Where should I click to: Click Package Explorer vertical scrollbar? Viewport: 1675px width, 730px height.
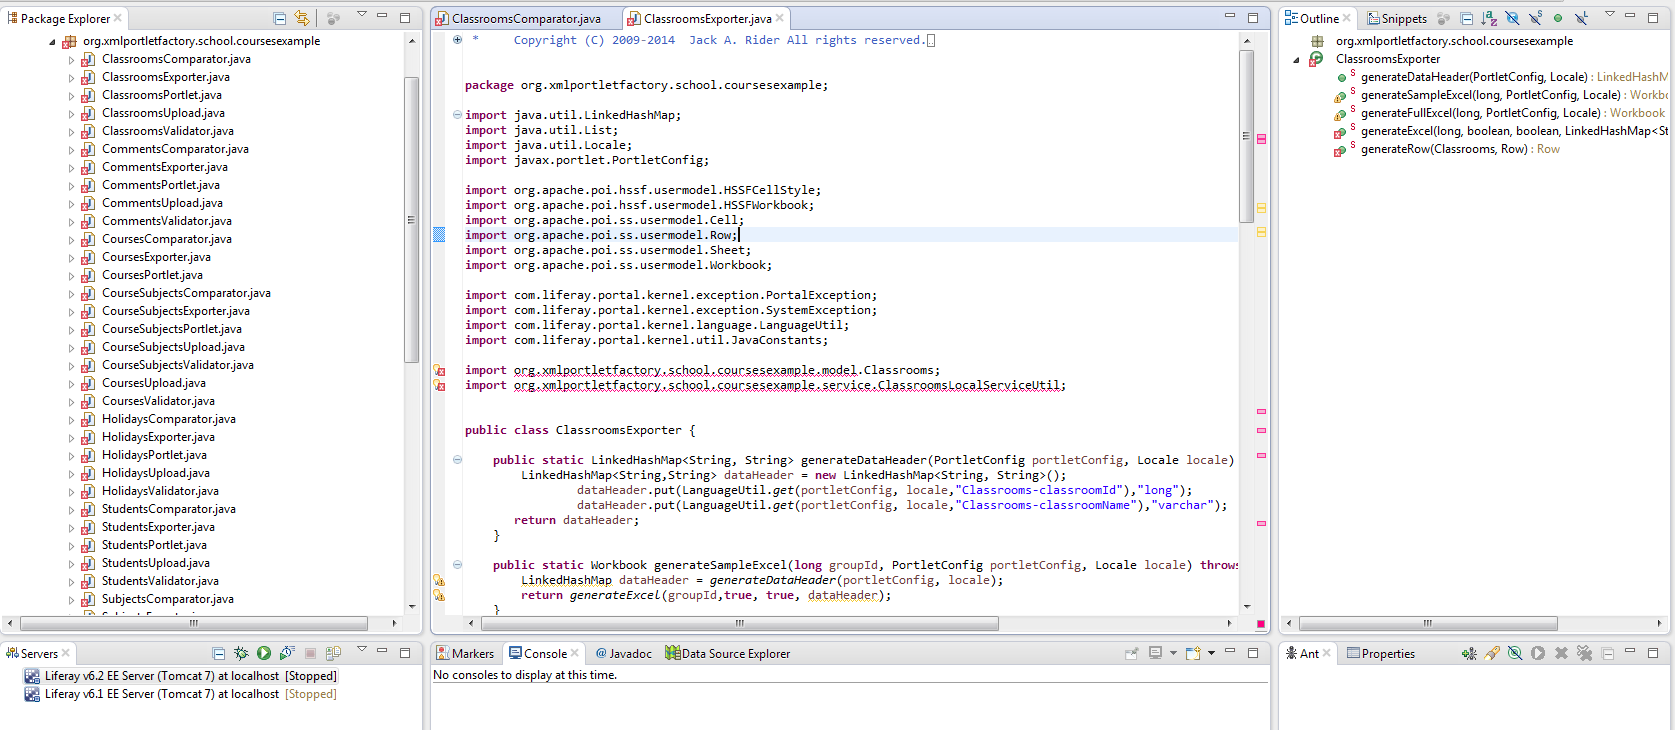point(411,220)
